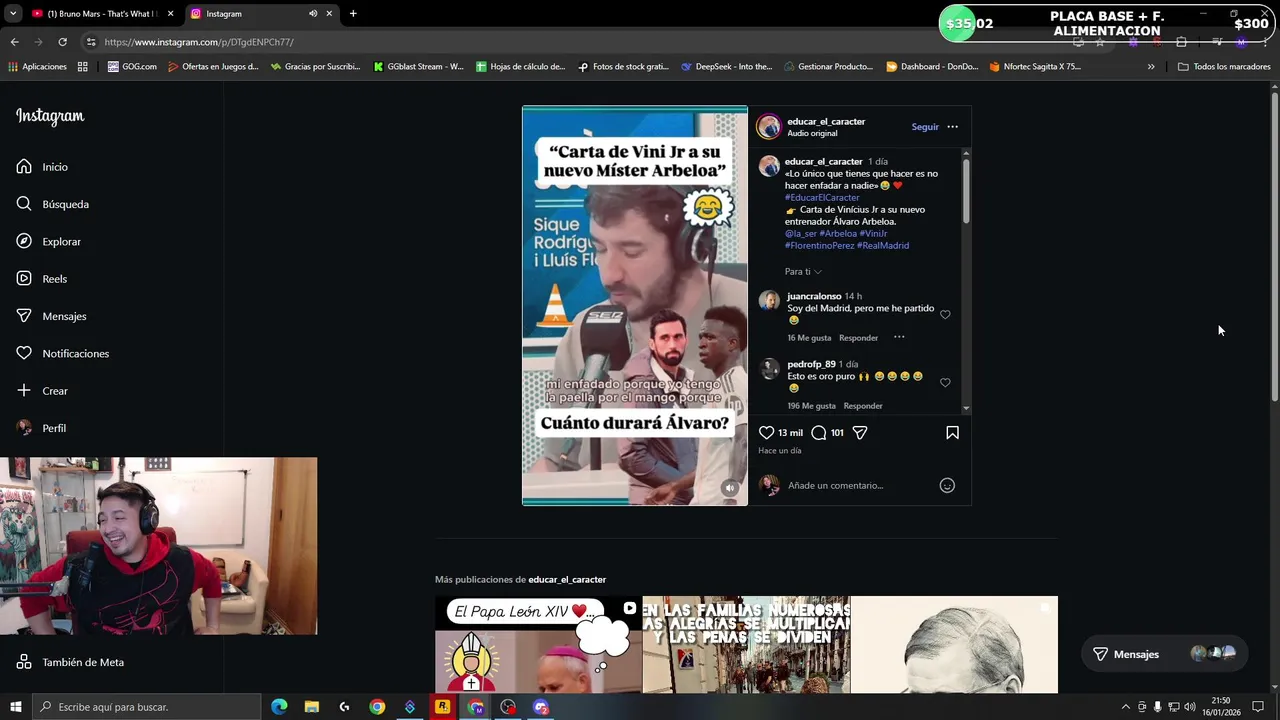This screenshot has width=1280, height=720.
Task: Open Perfil in the sidebar
Action: (x=41, y=428)
